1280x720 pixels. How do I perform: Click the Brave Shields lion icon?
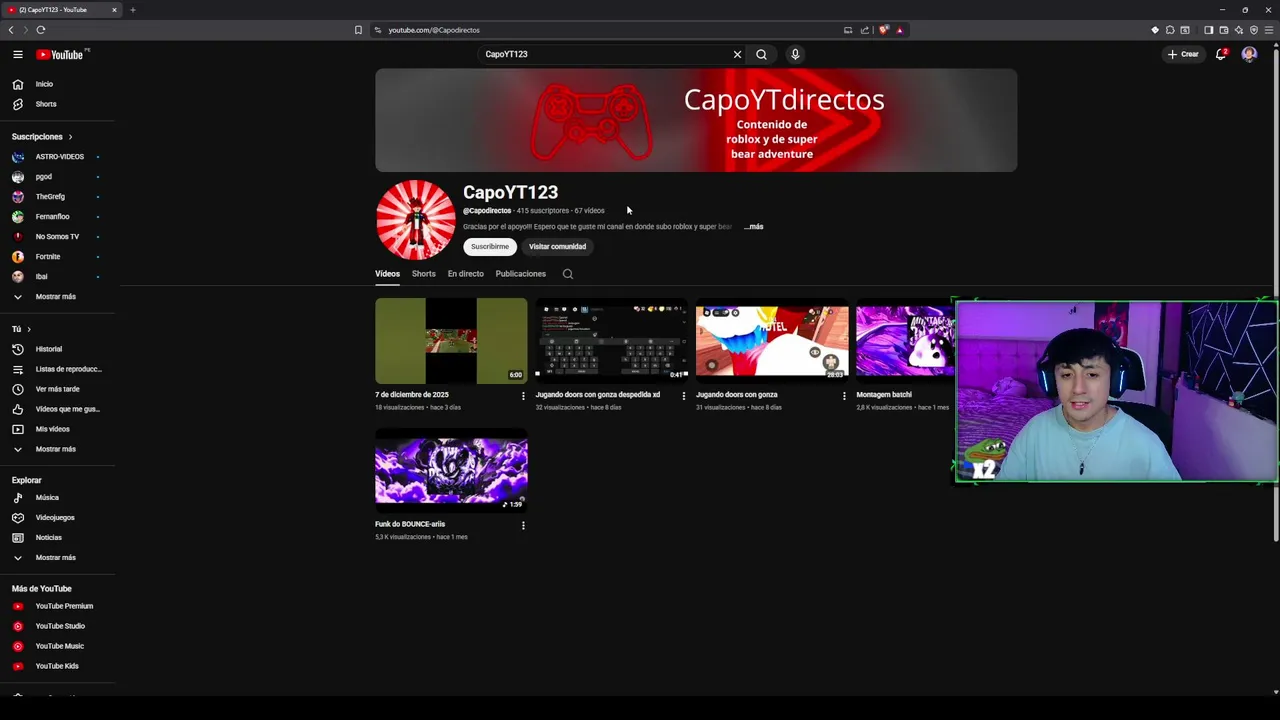883,30
